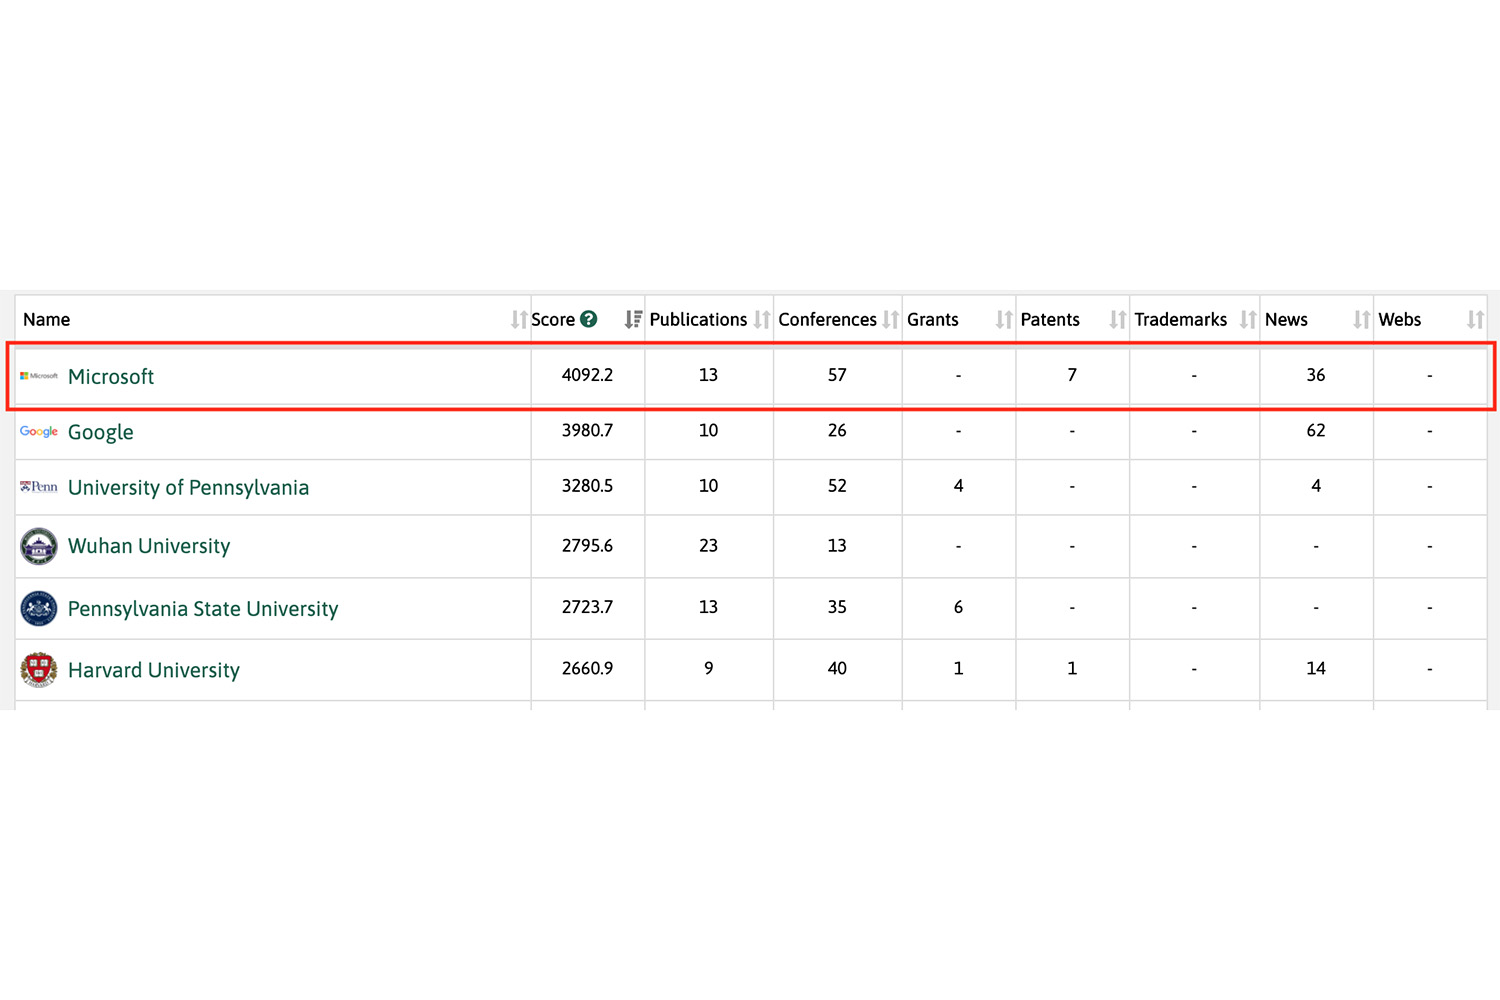Click Microsoft's Conferences count 57
Viewport: 1500px width, 1000px height.
tap(837, 375)
